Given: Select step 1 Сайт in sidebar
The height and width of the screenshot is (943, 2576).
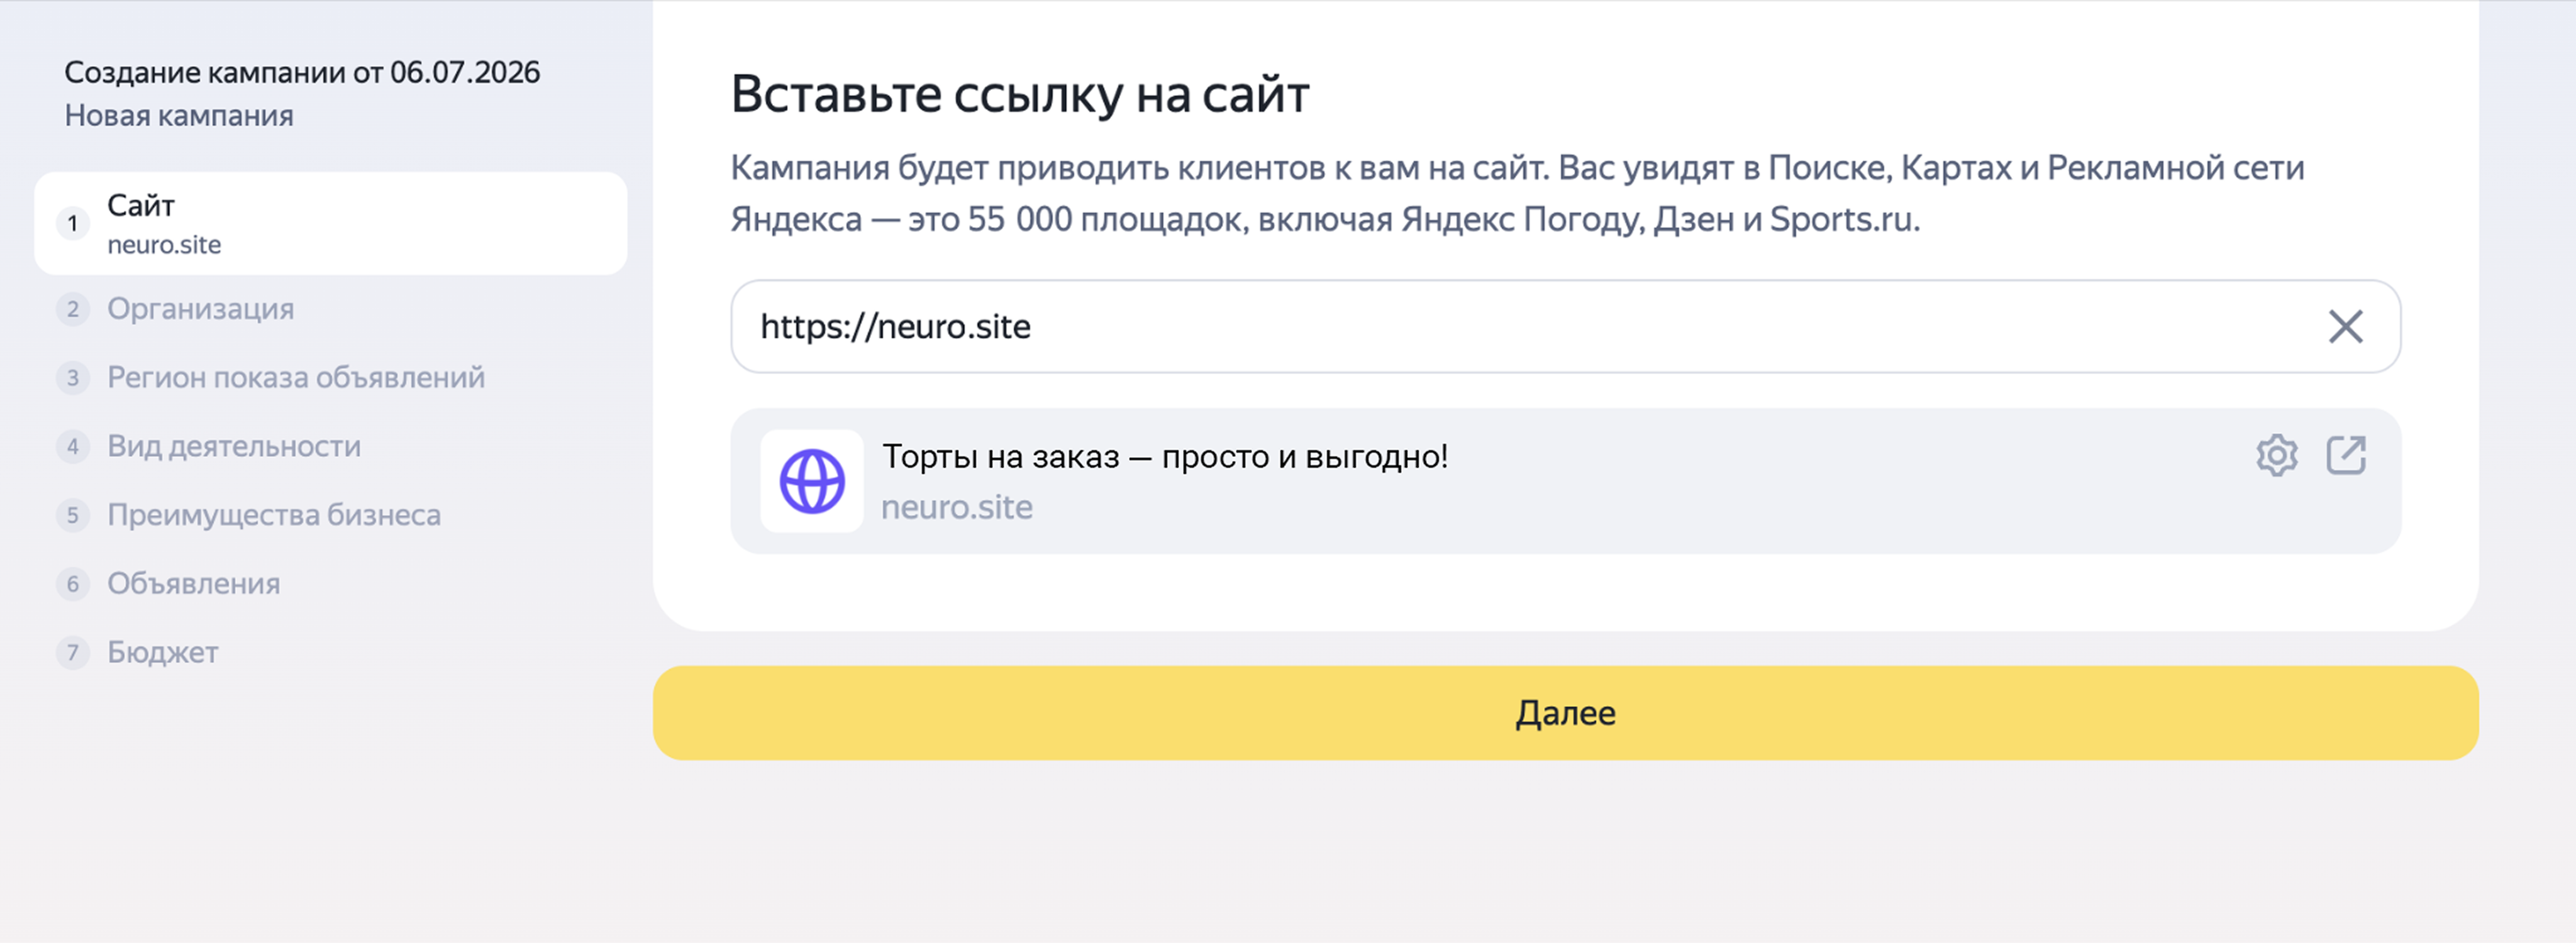Looking at the screenshot, I should click(x=331, y=224).
